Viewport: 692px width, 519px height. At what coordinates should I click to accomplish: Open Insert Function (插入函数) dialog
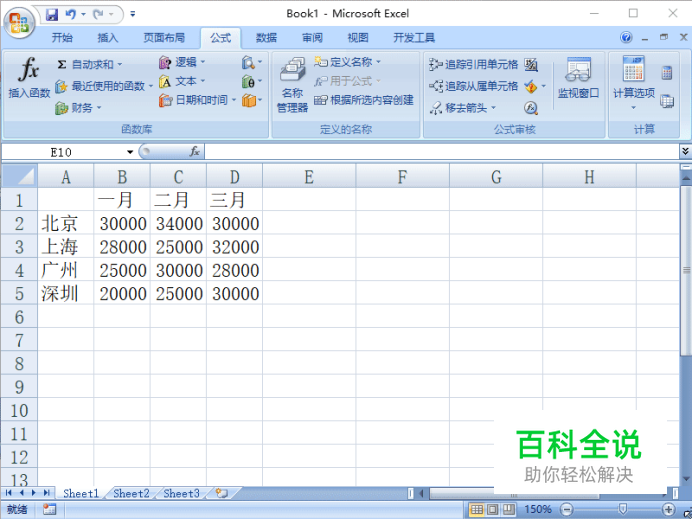[x=29, y=78]
